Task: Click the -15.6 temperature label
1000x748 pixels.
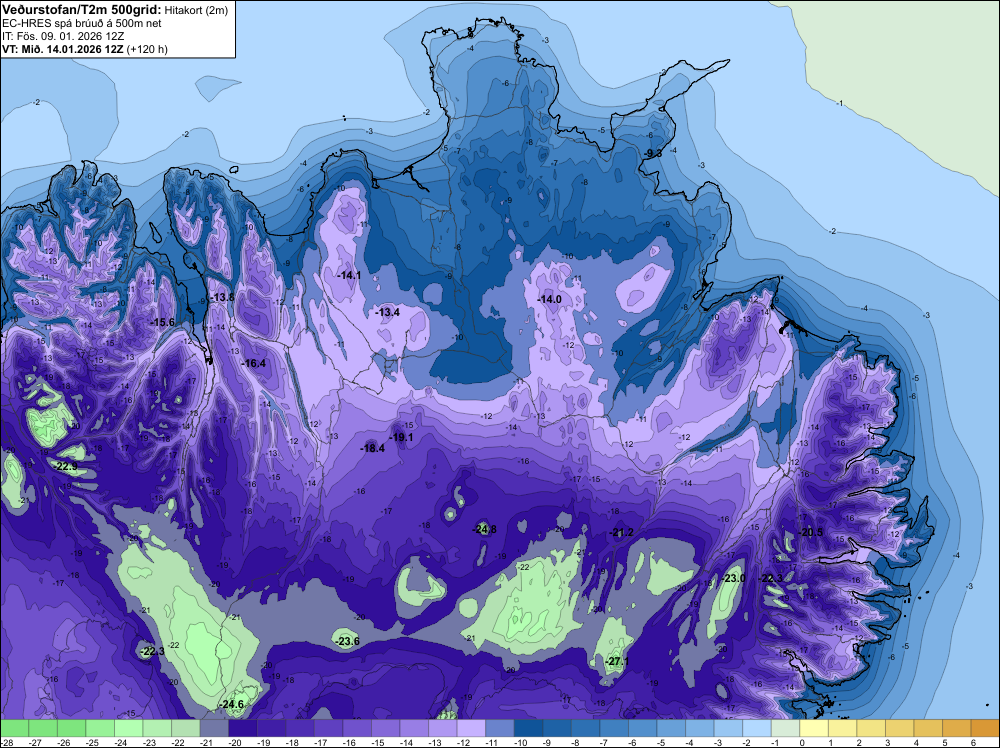Action: click(x=163, y=323)
